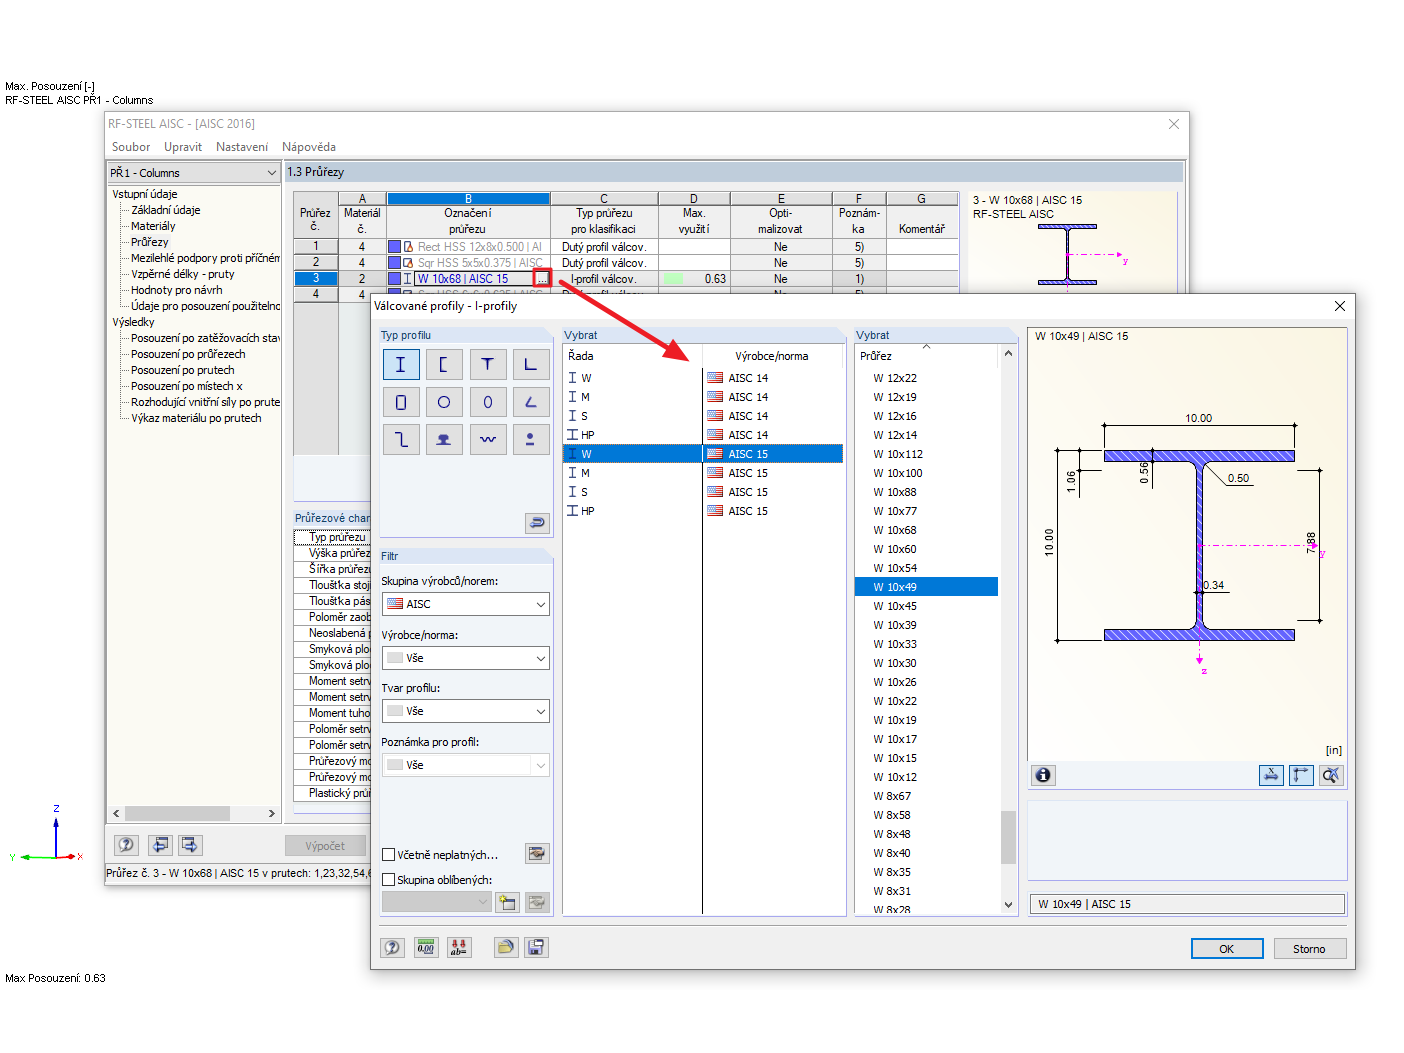Select 'Materiály' in the navigator tree
Screen dimensions: 1404x1053
click(x=153, y=226)
